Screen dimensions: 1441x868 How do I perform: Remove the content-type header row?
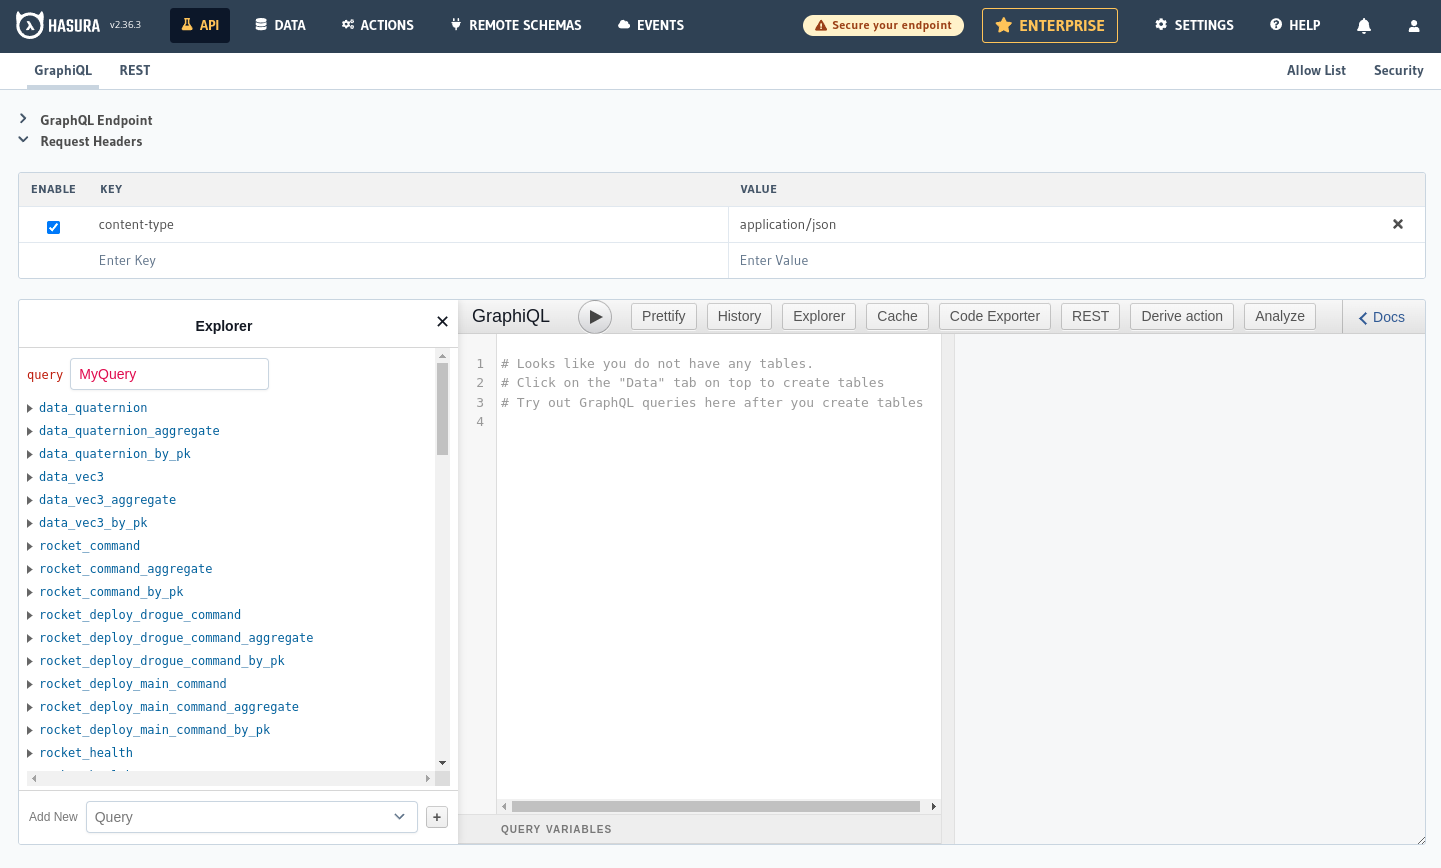coord(1398,224)
